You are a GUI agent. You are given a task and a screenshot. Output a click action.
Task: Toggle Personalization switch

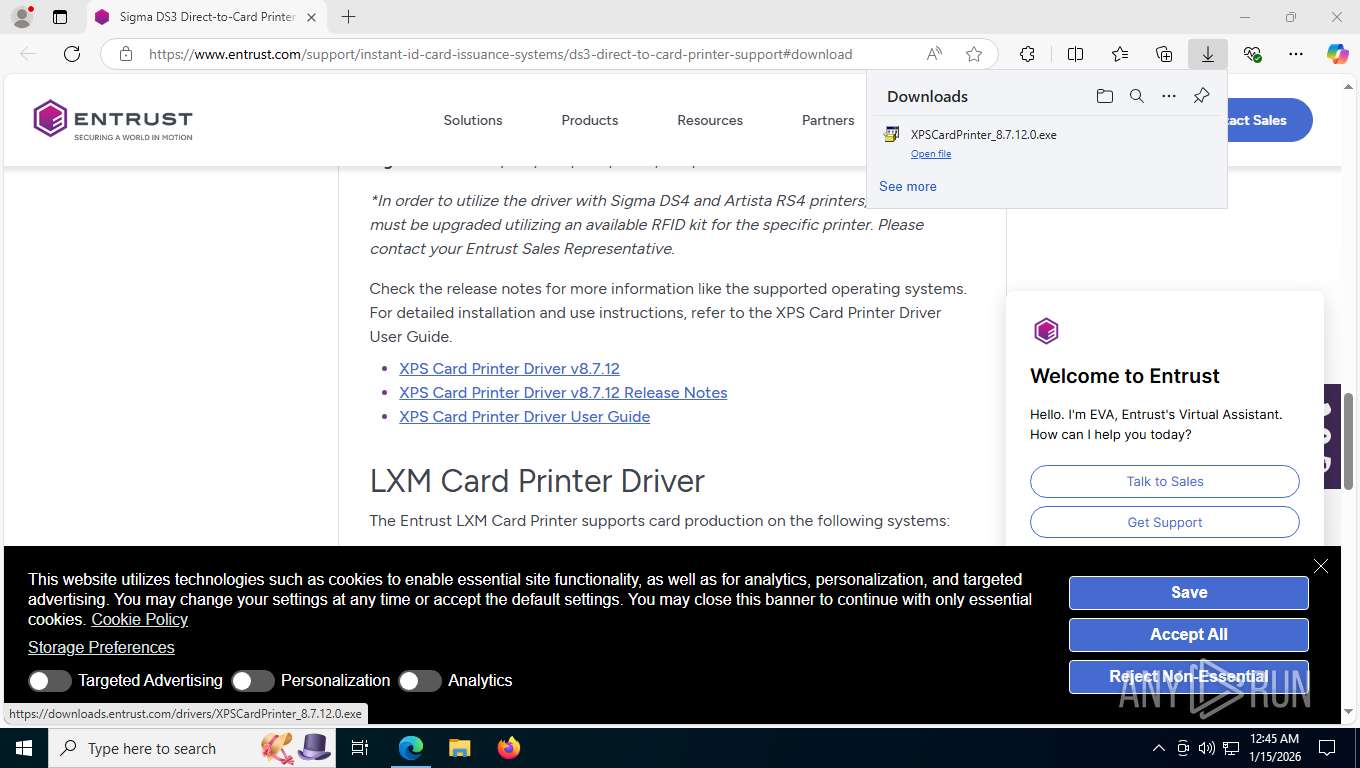[253, 680]
